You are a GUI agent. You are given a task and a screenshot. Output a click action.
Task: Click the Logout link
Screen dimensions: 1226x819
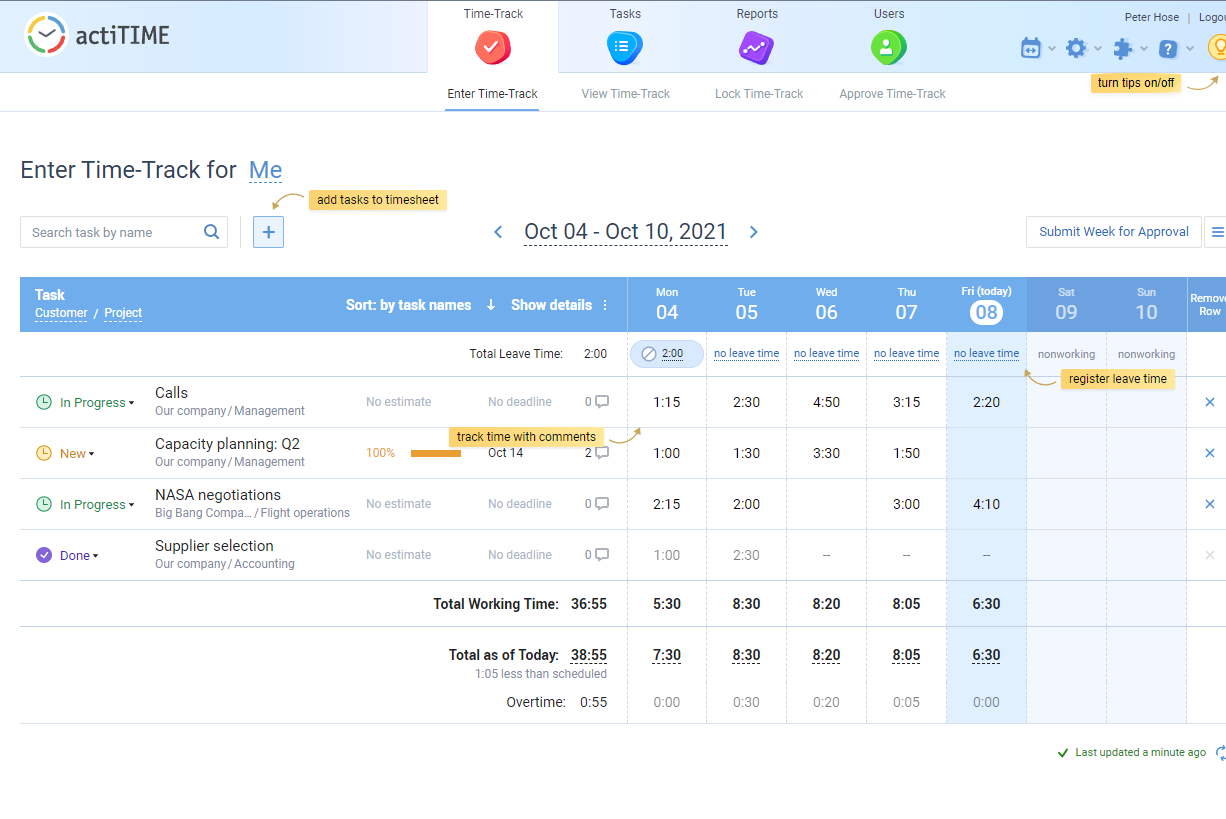coord(1212,17)
